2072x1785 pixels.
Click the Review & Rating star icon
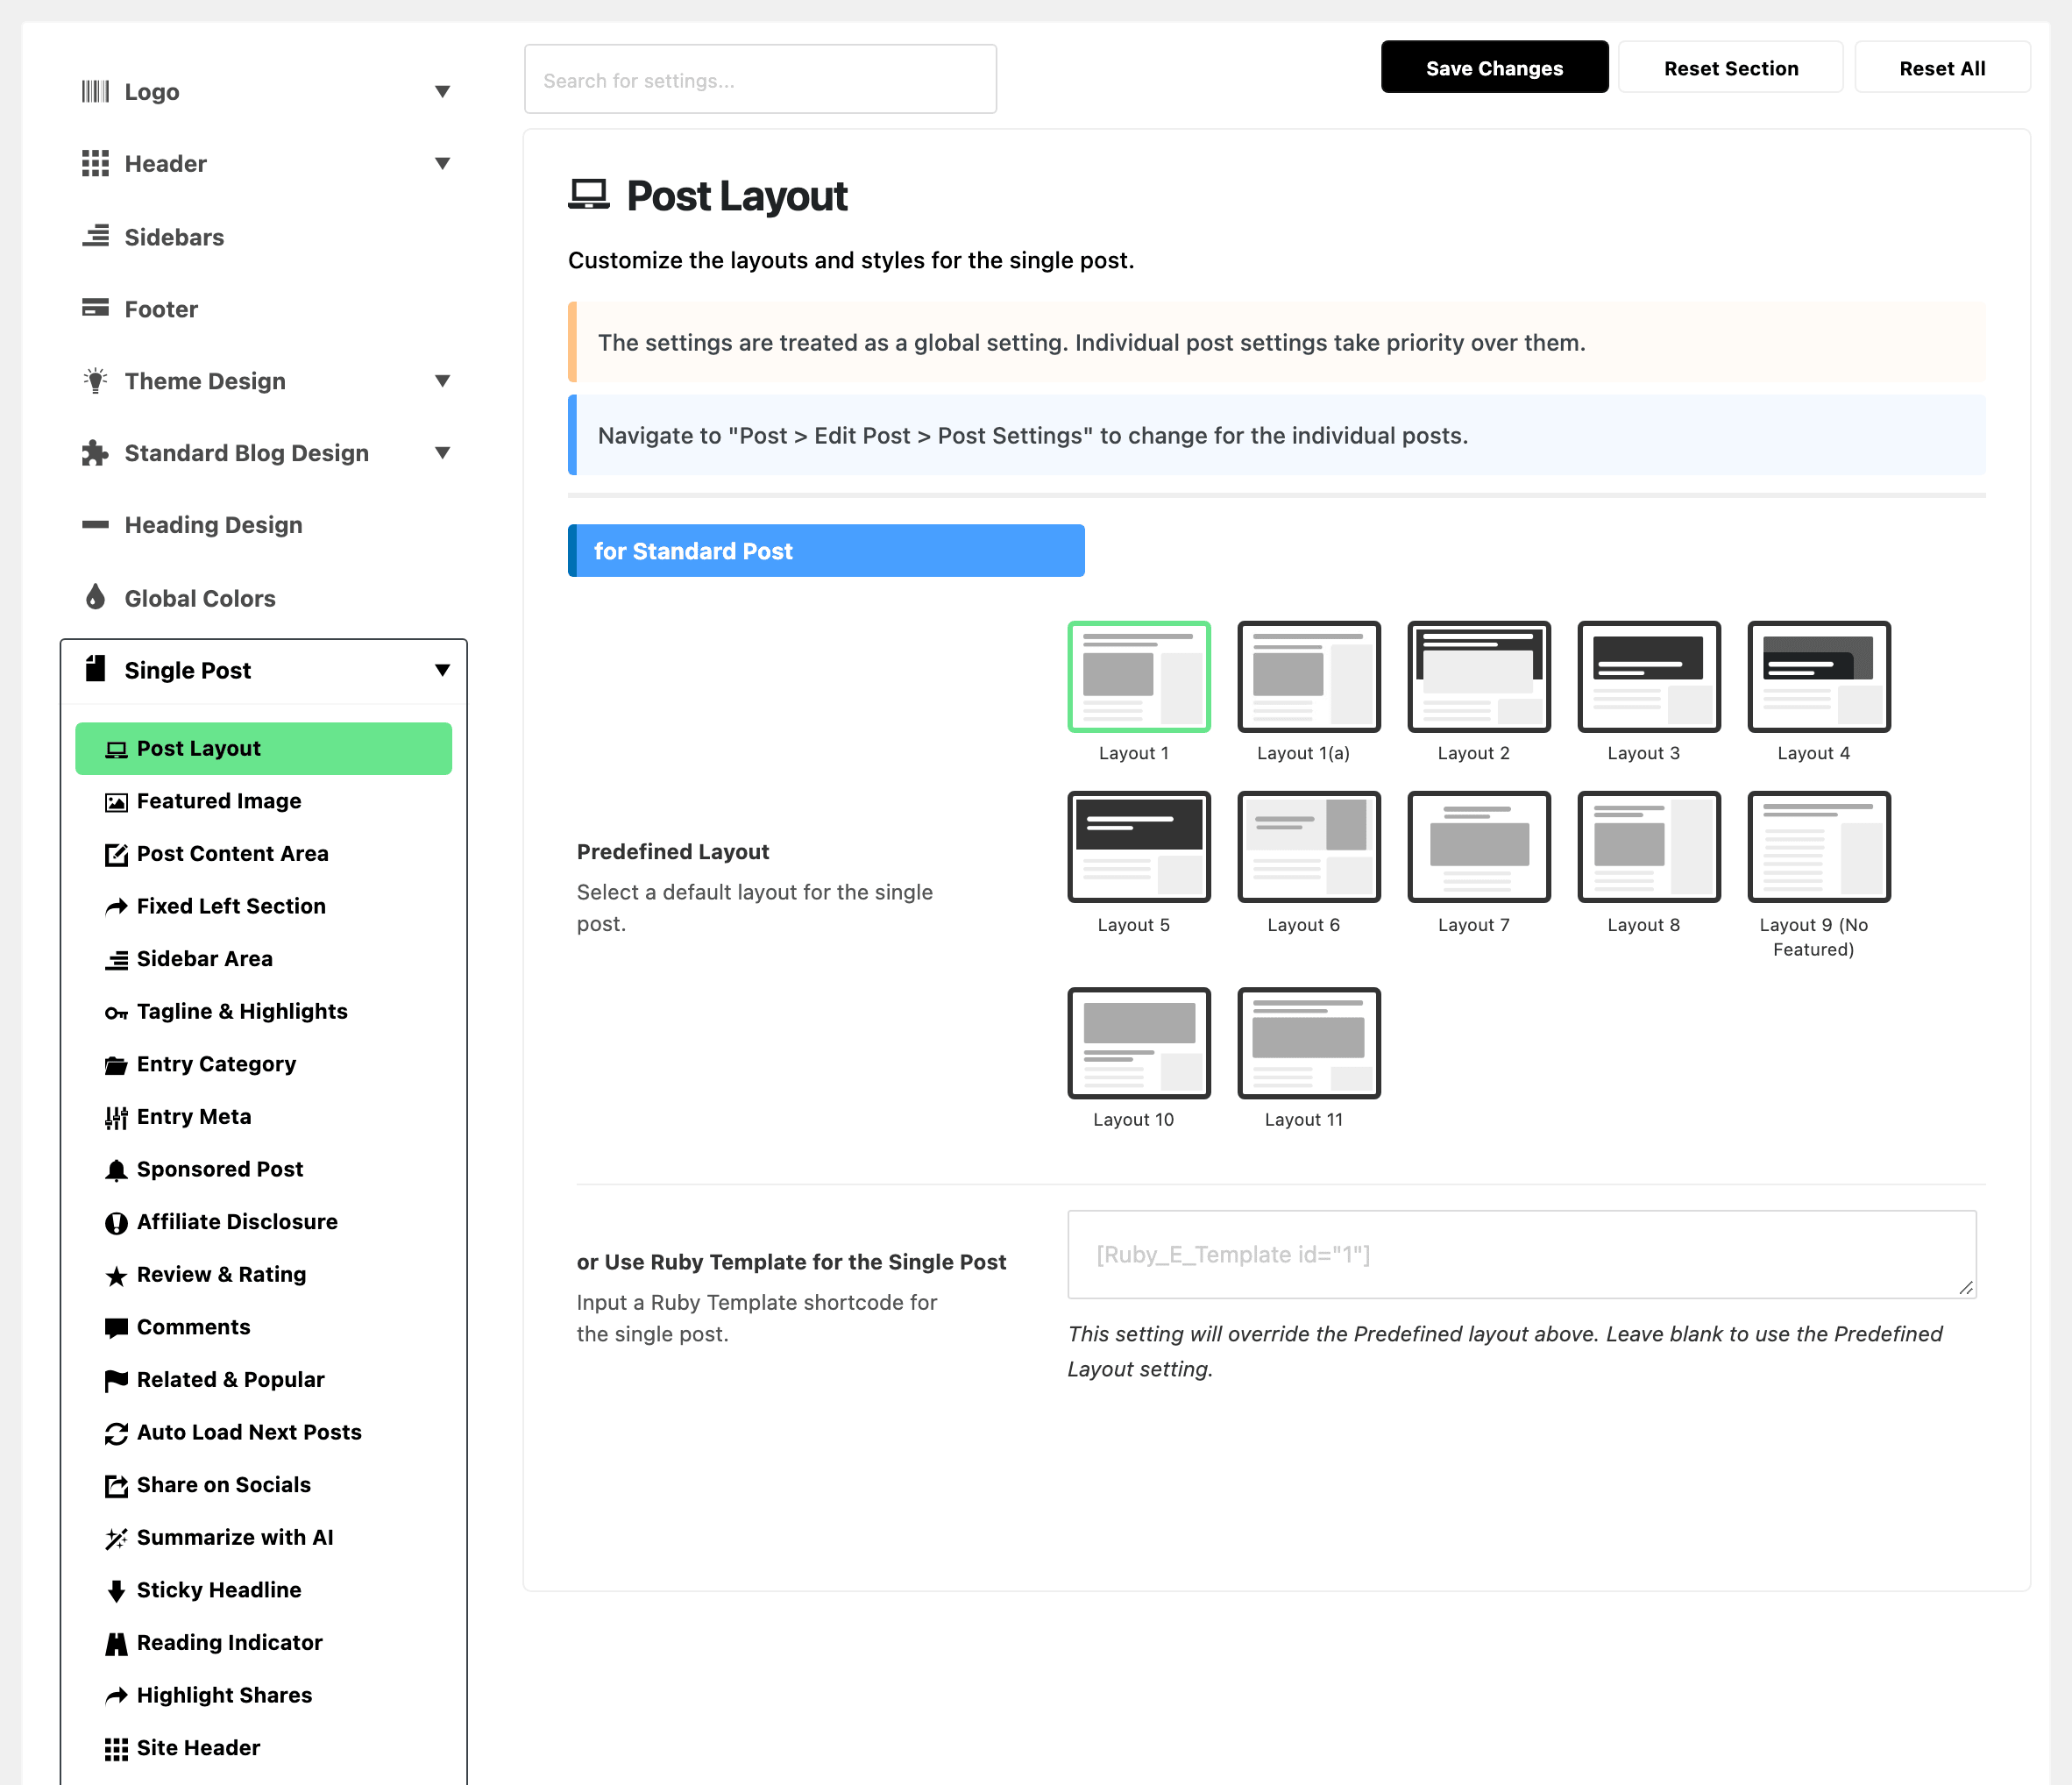(116, 1275)
